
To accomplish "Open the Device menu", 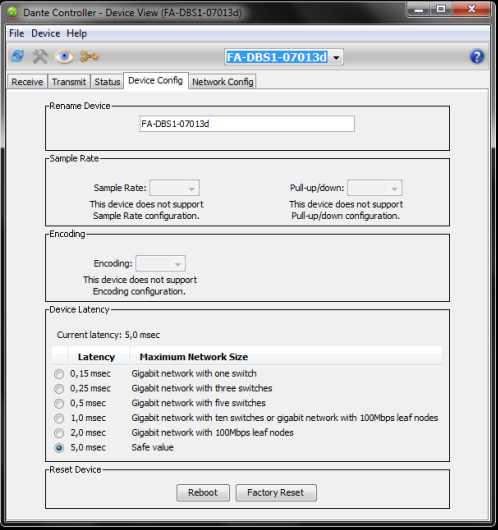I will click(46, 33).
